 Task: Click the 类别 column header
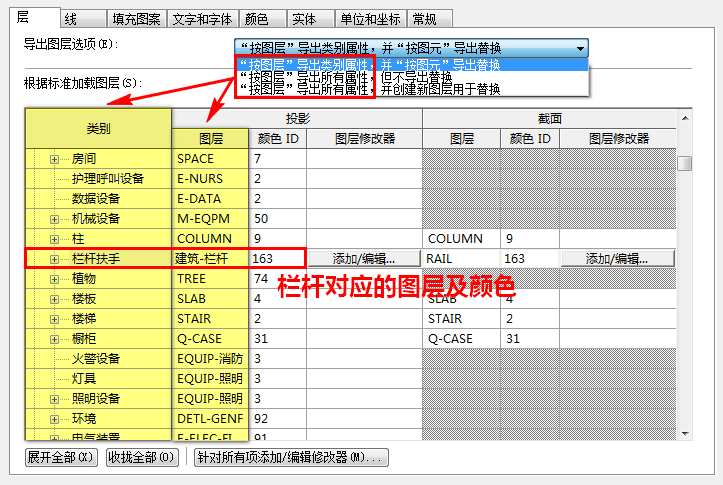pyautogui.click(x=98, y=129)
